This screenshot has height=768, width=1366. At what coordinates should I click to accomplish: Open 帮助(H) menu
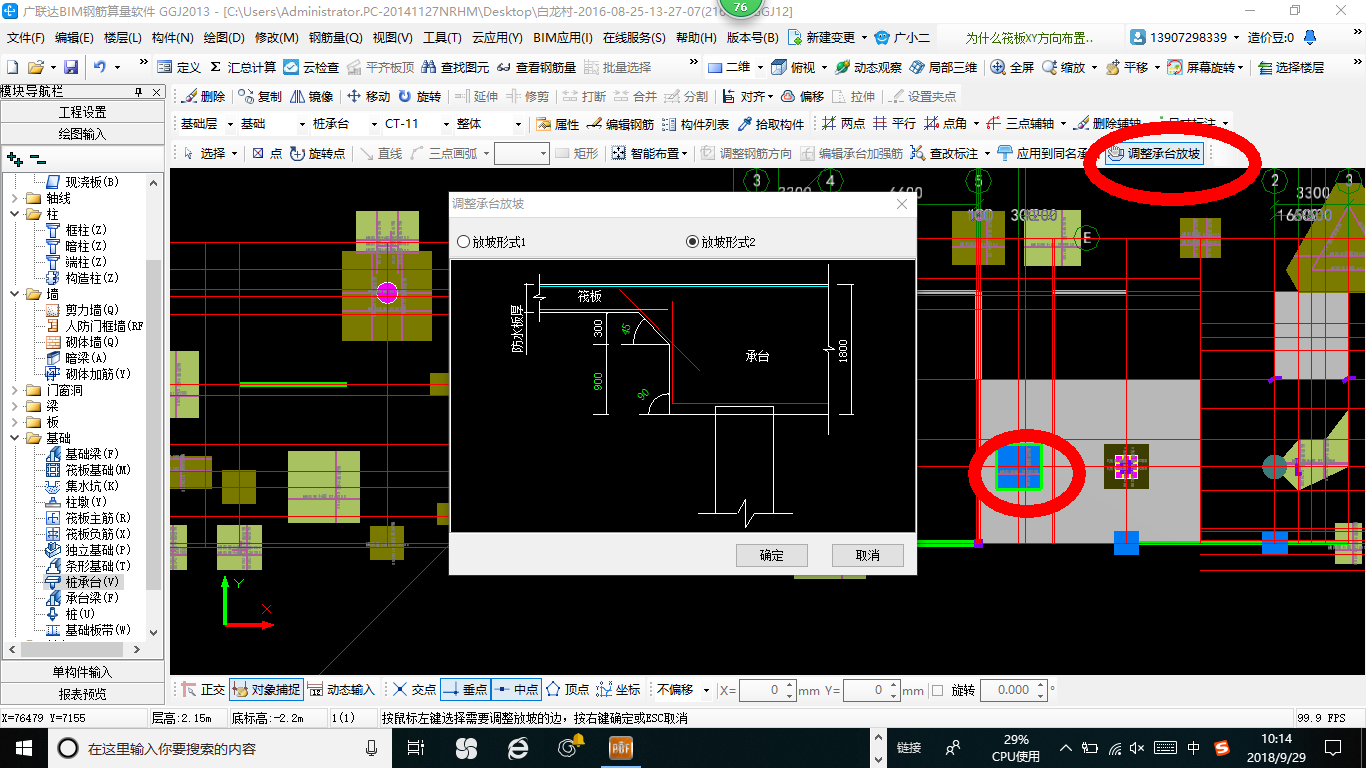(x=696, y=38)
